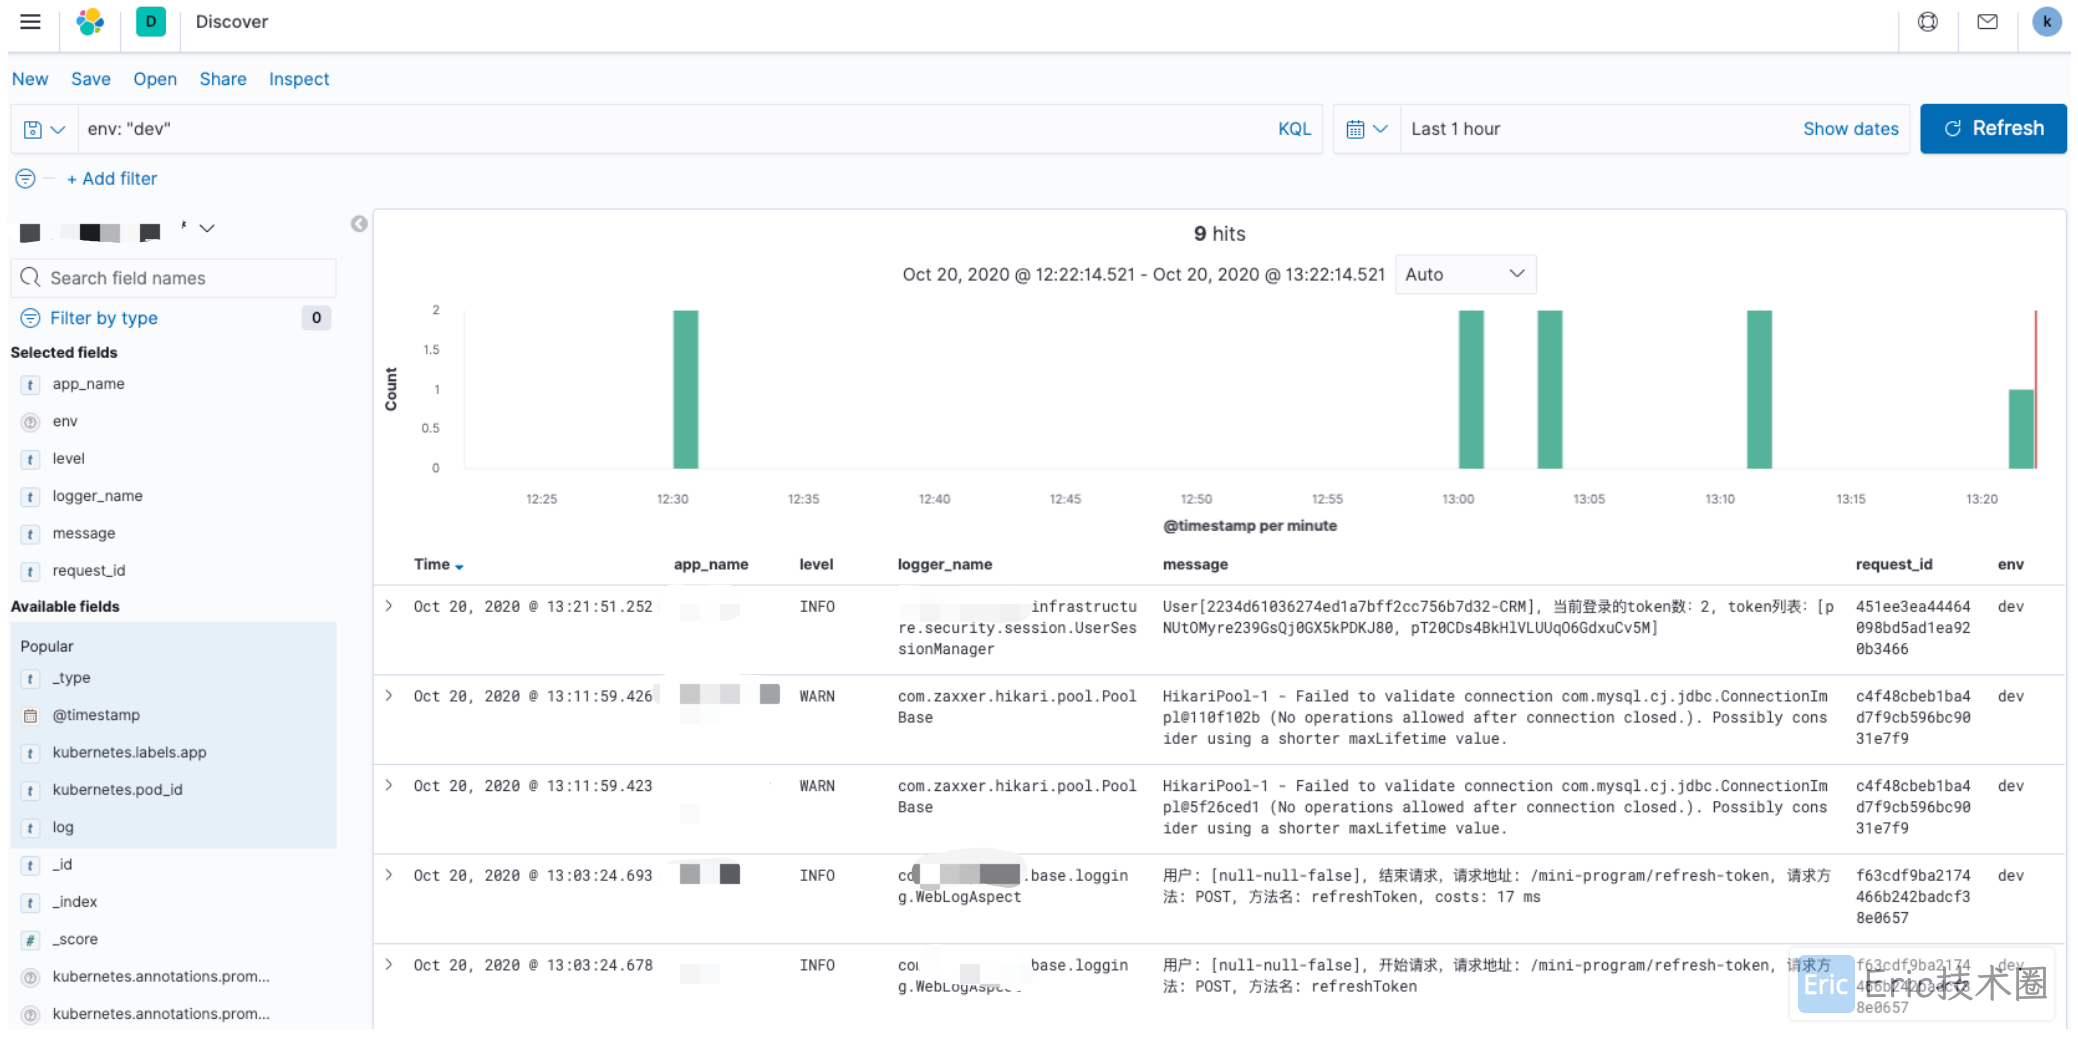Open the calendar quick time menu
Image resolution: width=2078 pixels, height=1044 pixels.
click(1367, 129)
